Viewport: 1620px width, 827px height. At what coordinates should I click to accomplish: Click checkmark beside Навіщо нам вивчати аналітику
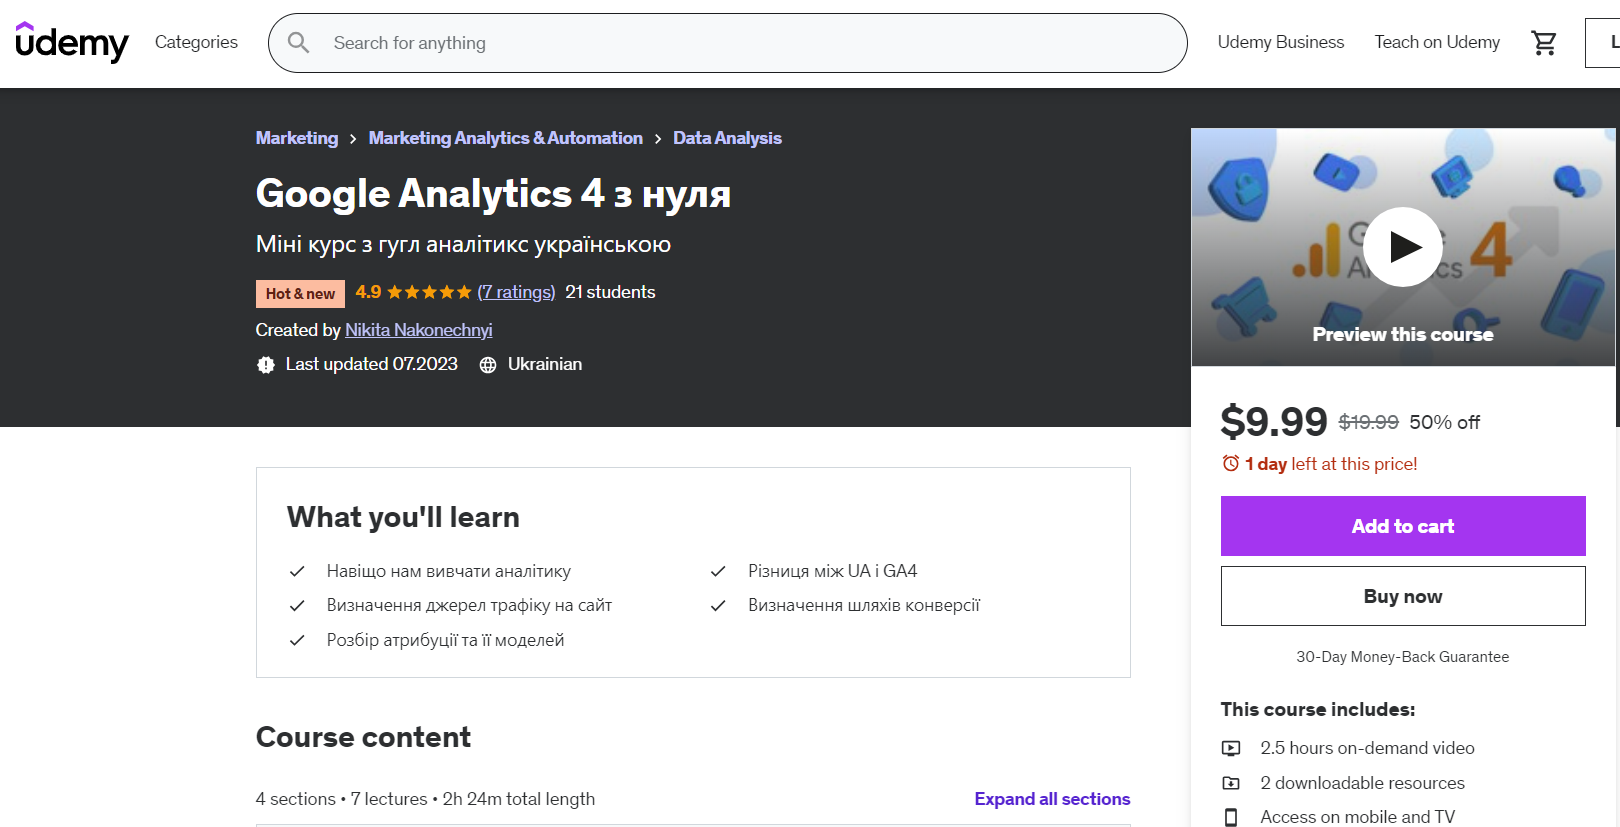(297, 571)
